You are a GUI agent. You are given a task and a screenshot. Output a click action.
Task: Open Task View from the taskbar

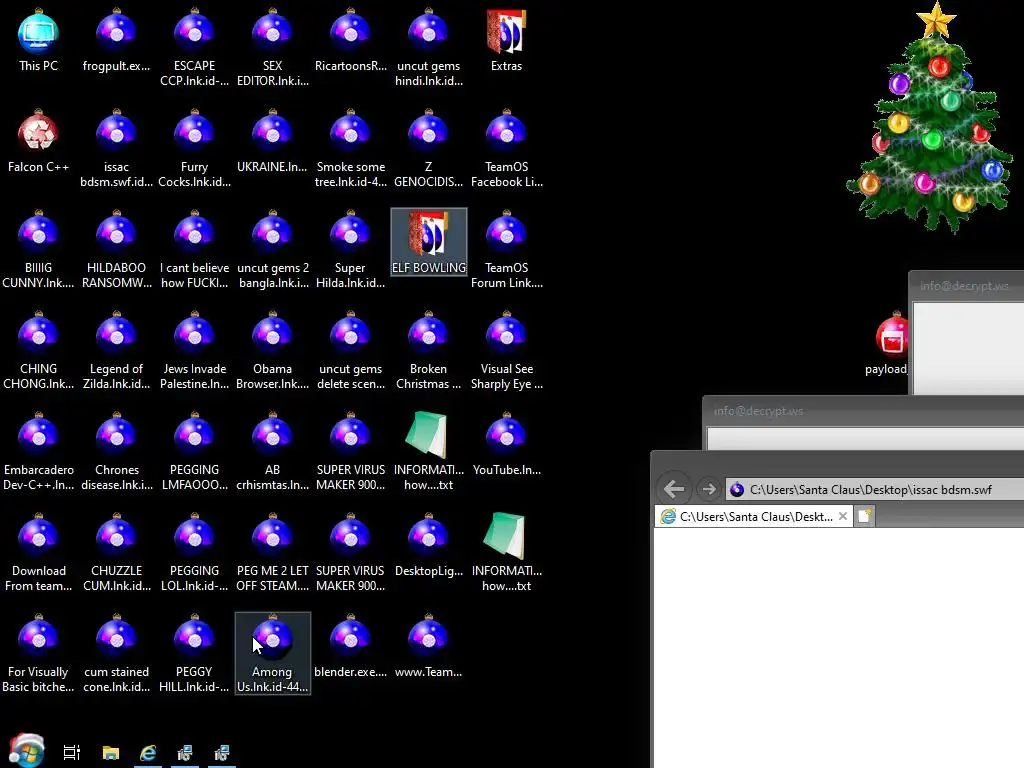click(x=72, y=753)
